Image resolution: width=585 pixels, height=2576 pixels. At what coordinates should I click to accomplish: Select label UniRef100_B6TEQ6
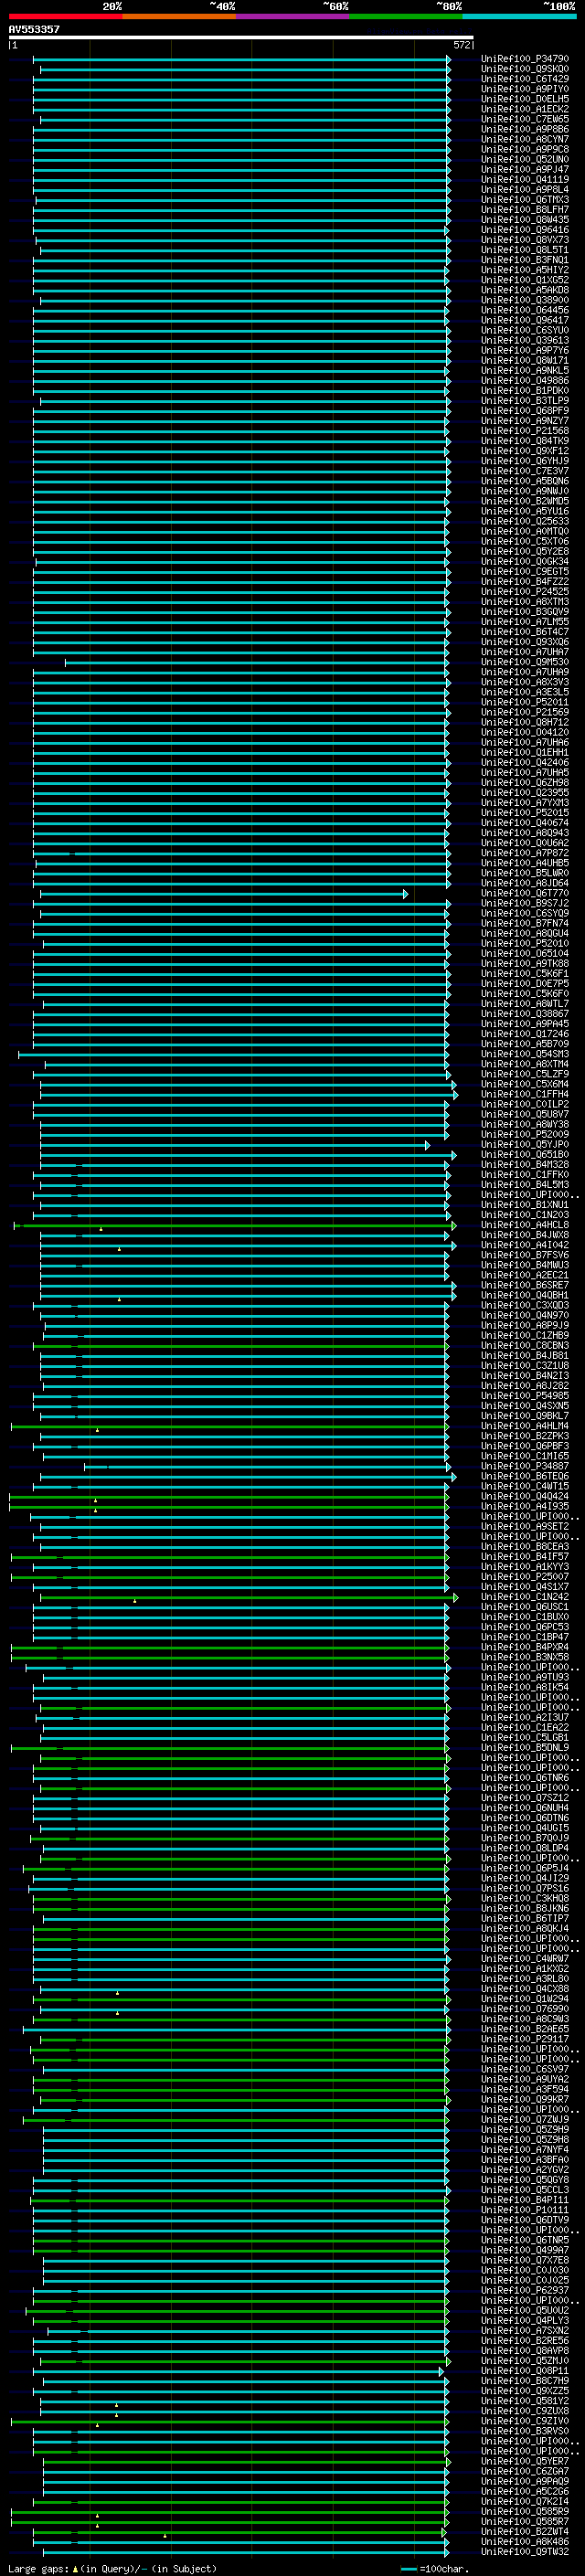525,1476
